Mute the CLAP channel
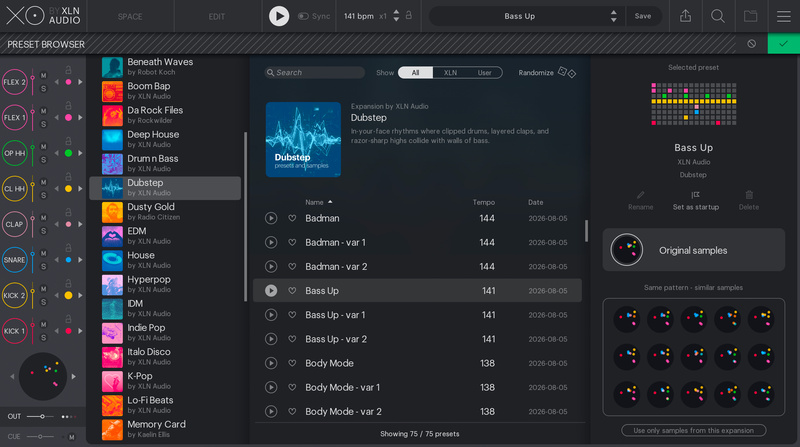The width and height of the screenshot is (800, 447). 43,218
